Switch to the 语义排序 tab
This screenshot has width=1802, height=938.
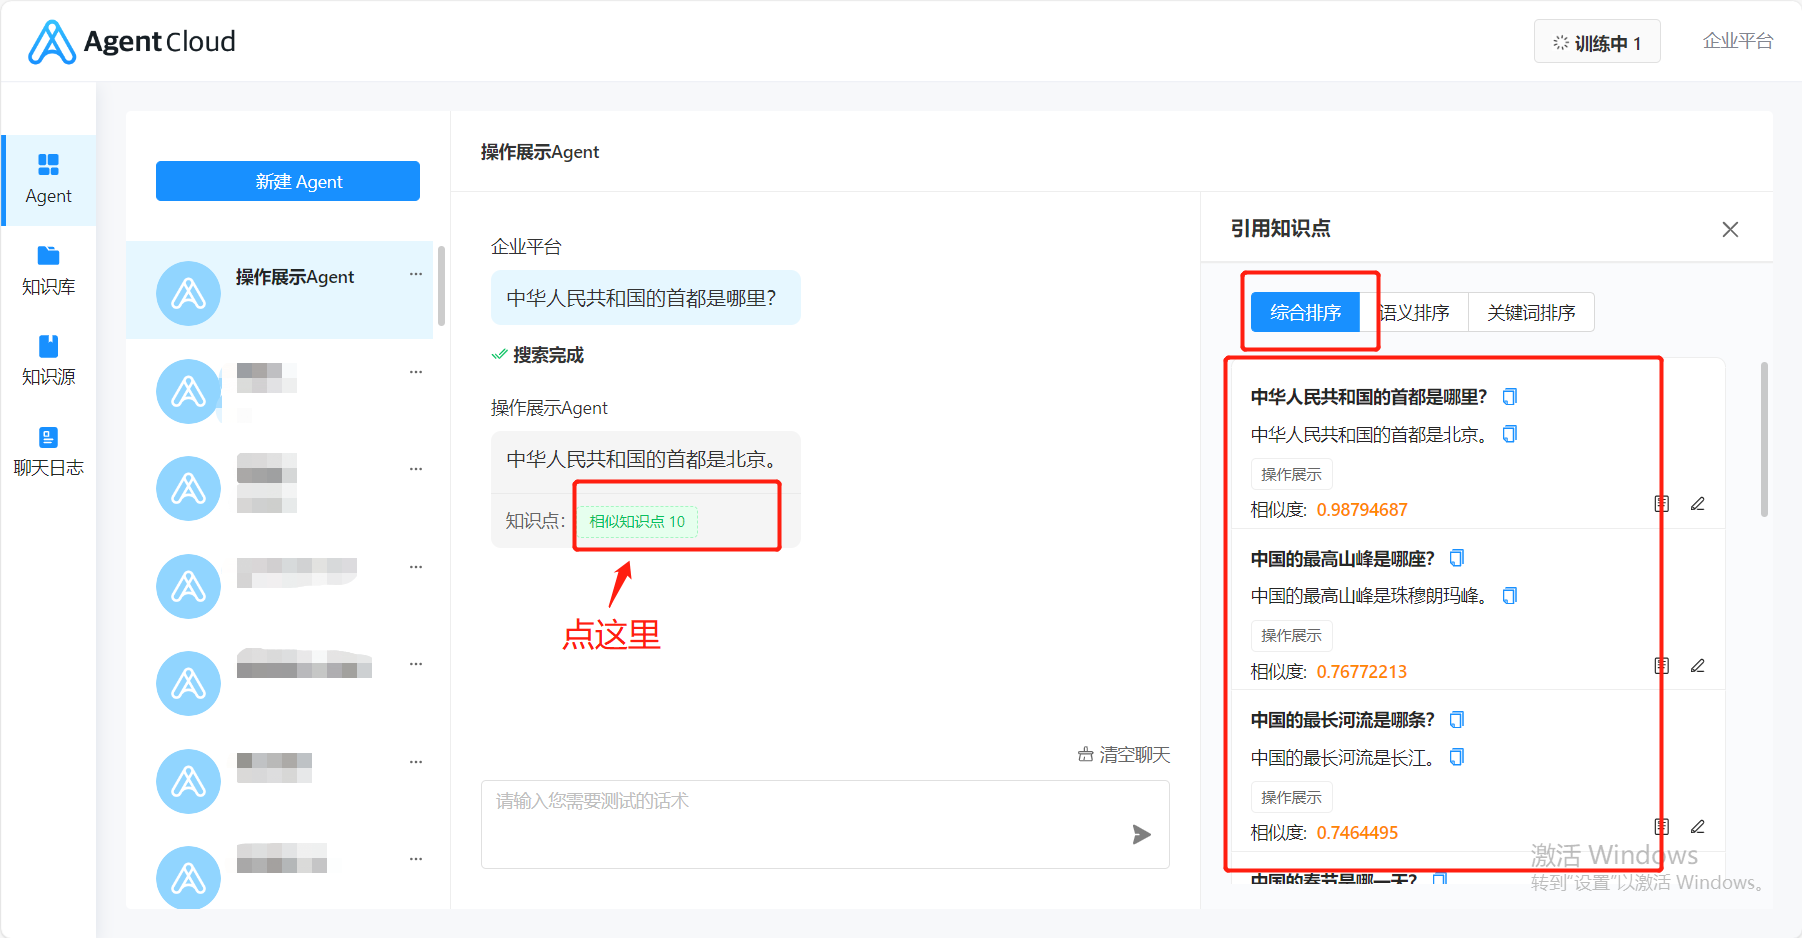pos(1414,312)
